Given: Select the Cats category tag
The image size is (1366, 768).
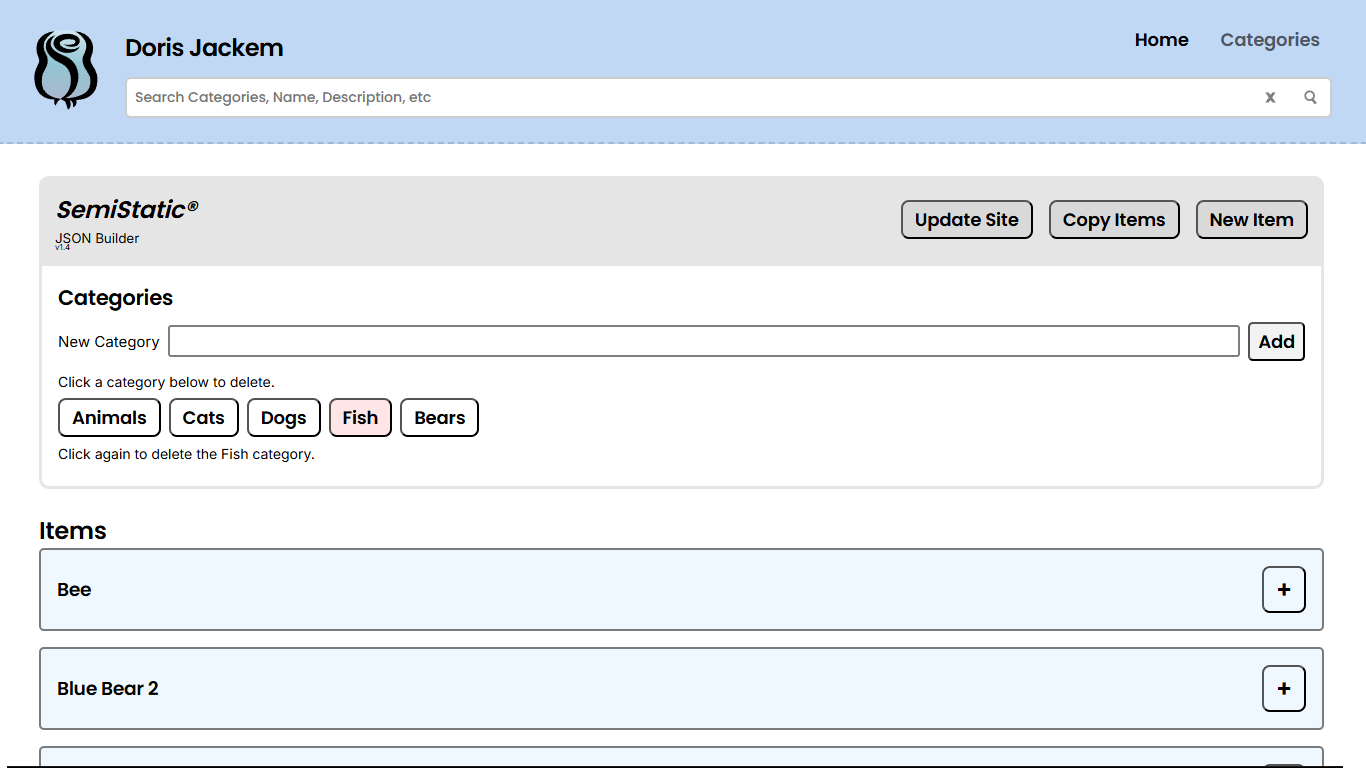Looking at the screenshot, I should (x=203, y=418).
